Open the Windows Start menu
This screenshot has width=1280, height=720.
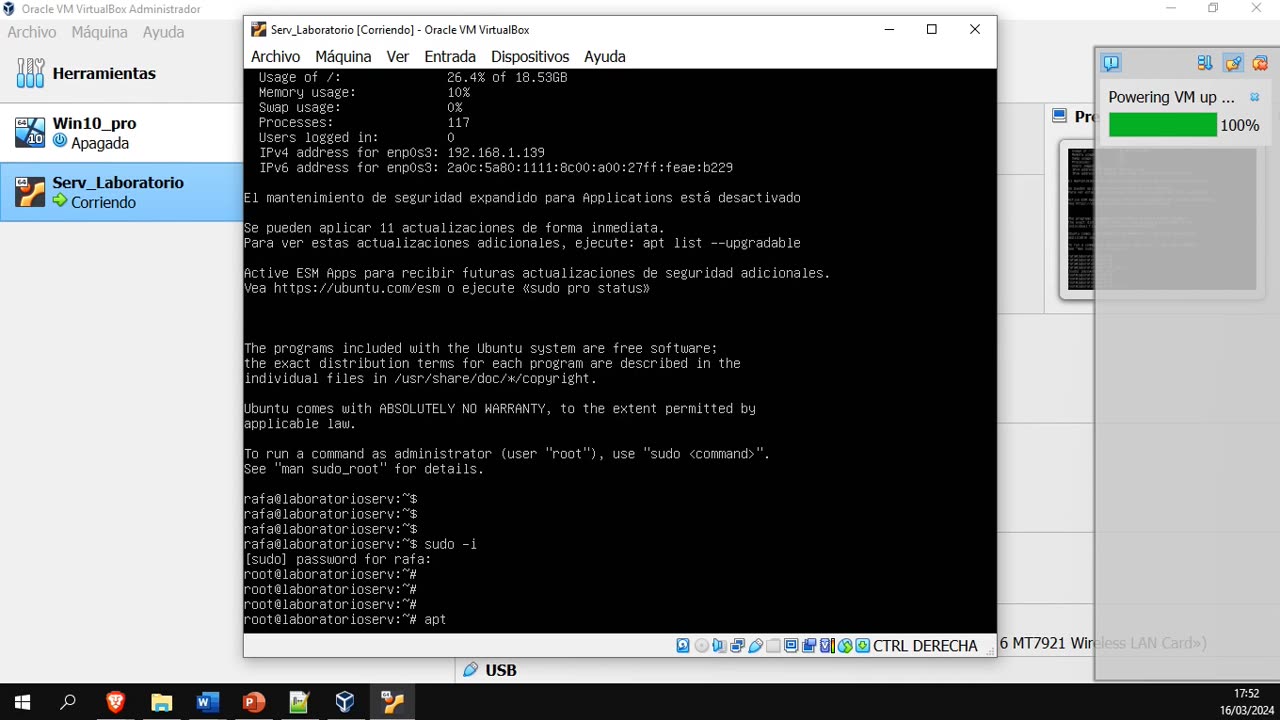point(22,702)
